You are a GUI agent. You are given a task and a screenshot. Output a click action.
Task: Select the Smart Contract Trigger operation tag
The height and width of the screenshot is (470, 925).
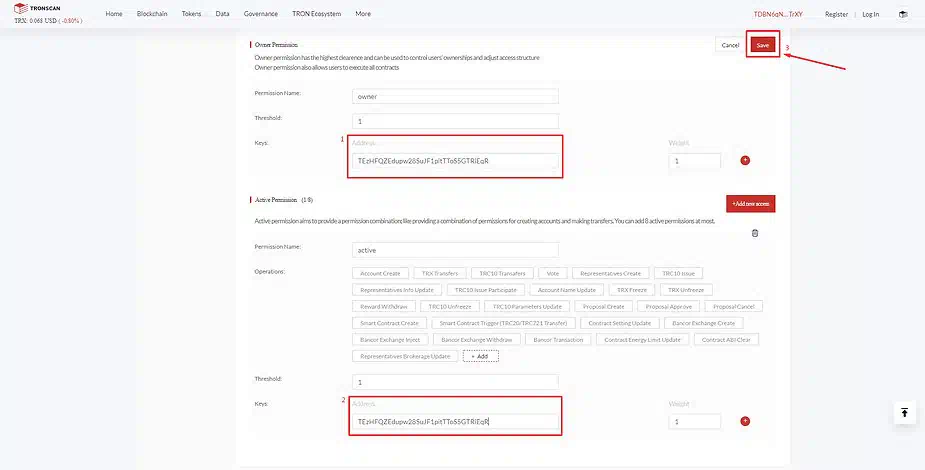[x=503, y=323]
